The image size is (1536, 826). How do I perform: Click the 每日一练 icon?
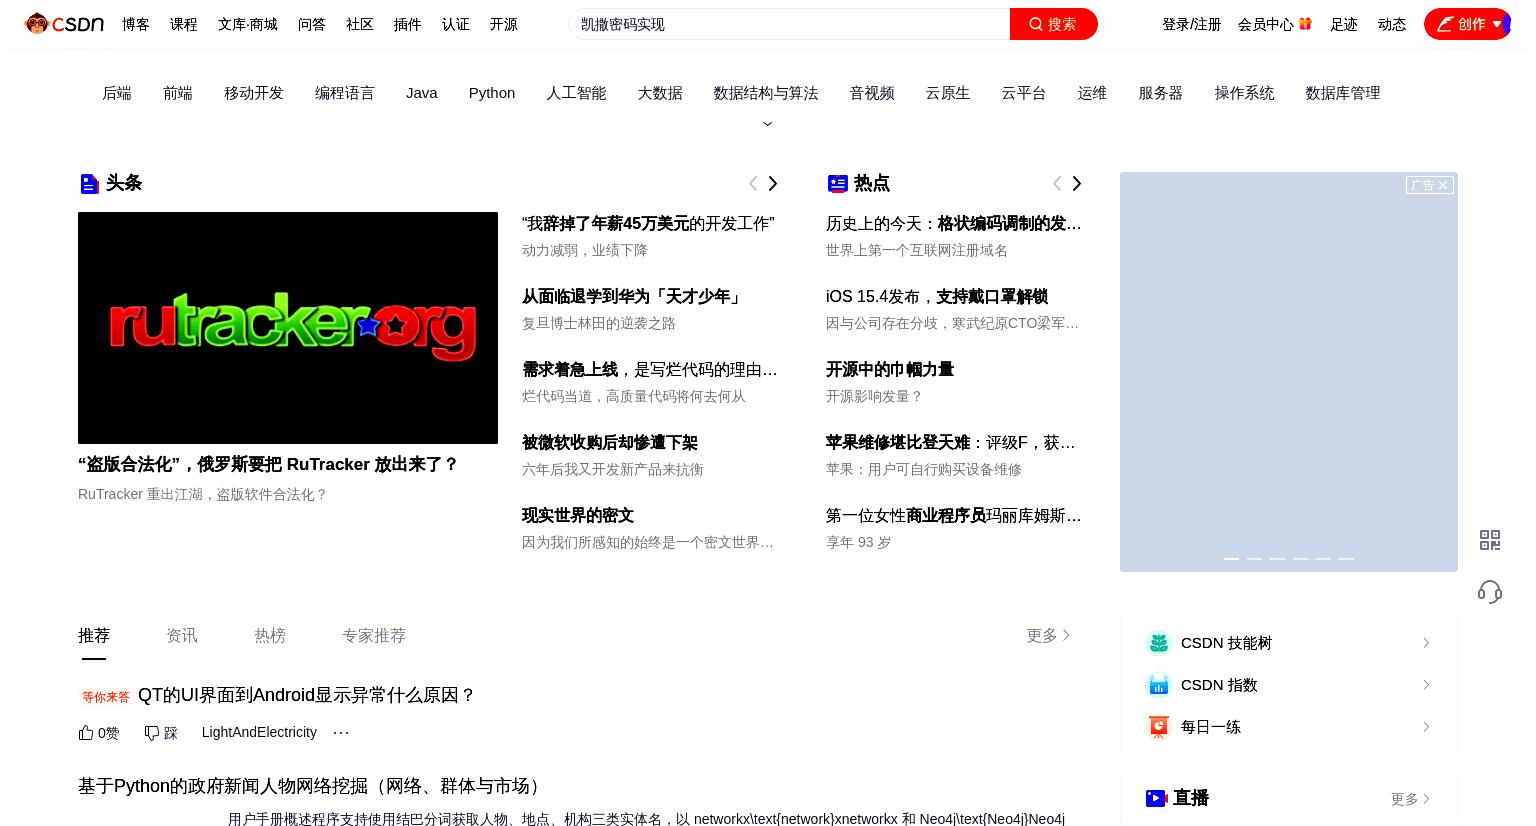tap(1159, 727)
